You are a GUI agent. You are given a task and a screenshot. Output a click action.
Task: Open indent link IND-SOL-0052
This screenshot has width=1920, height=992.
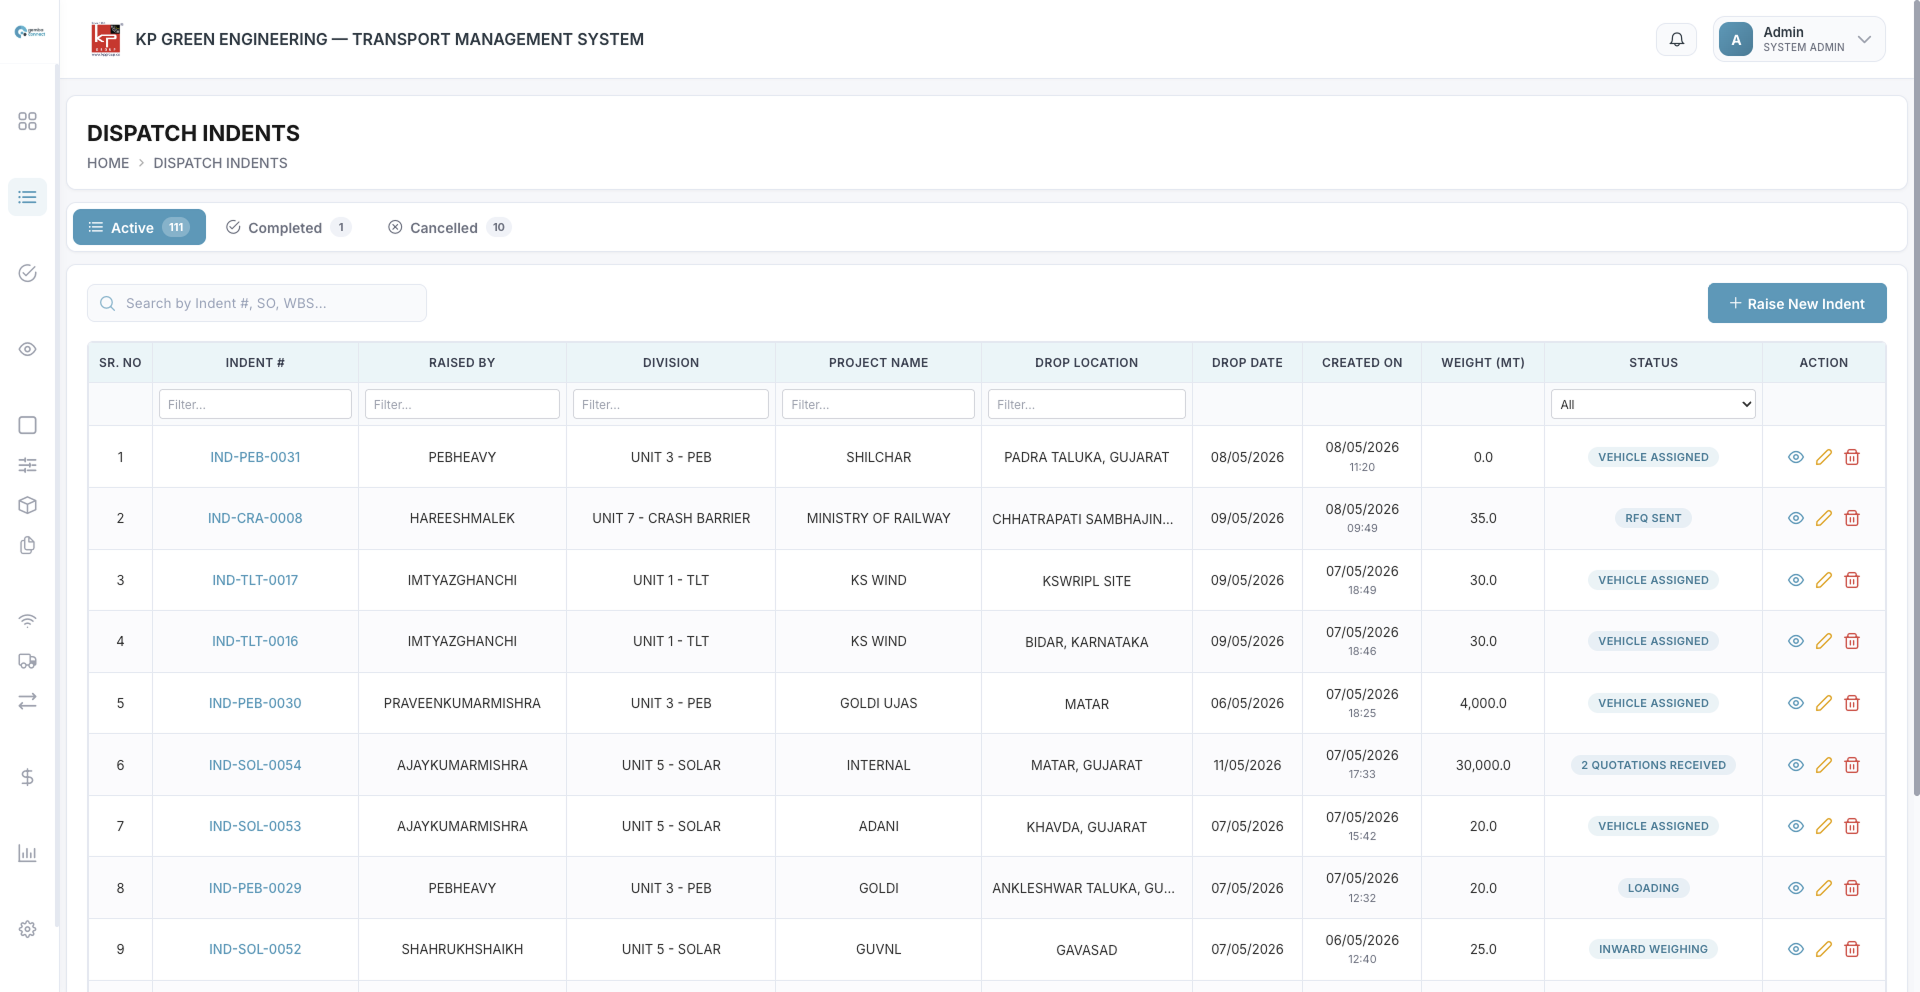[255, 949]
